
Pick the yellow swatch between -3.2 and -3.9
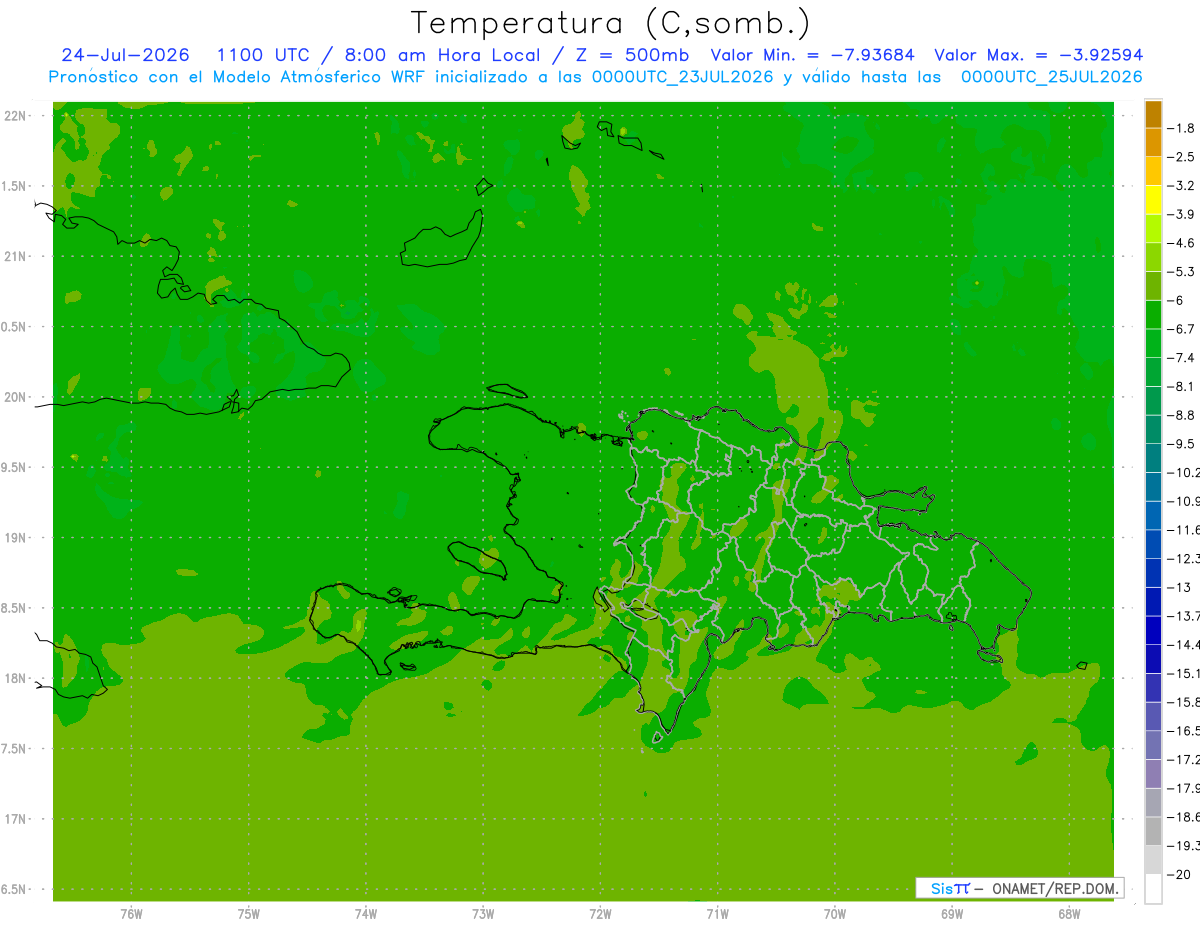coord(1153,200)
